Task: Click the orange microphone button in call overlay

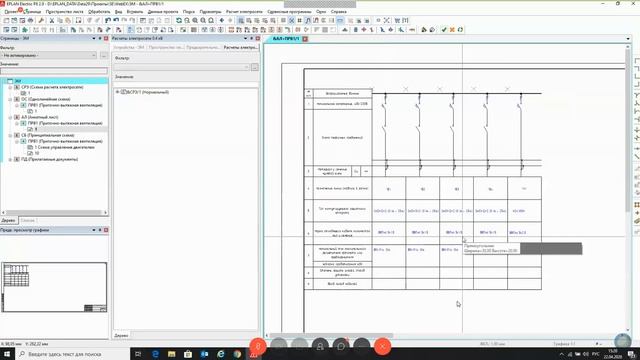Action: (258, 347)
